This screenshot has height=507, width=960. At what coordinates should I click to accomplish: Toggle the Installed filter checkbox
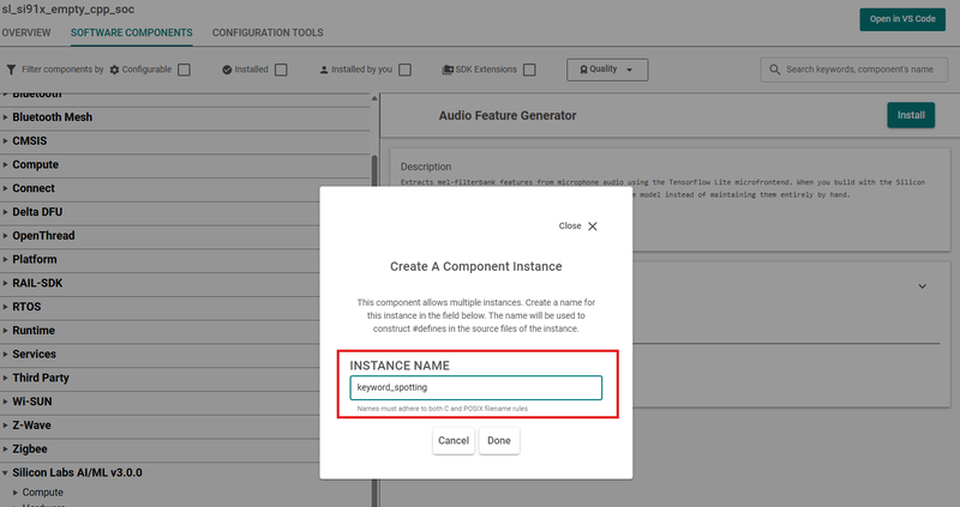pyautogui.click(x=281, y=70)
